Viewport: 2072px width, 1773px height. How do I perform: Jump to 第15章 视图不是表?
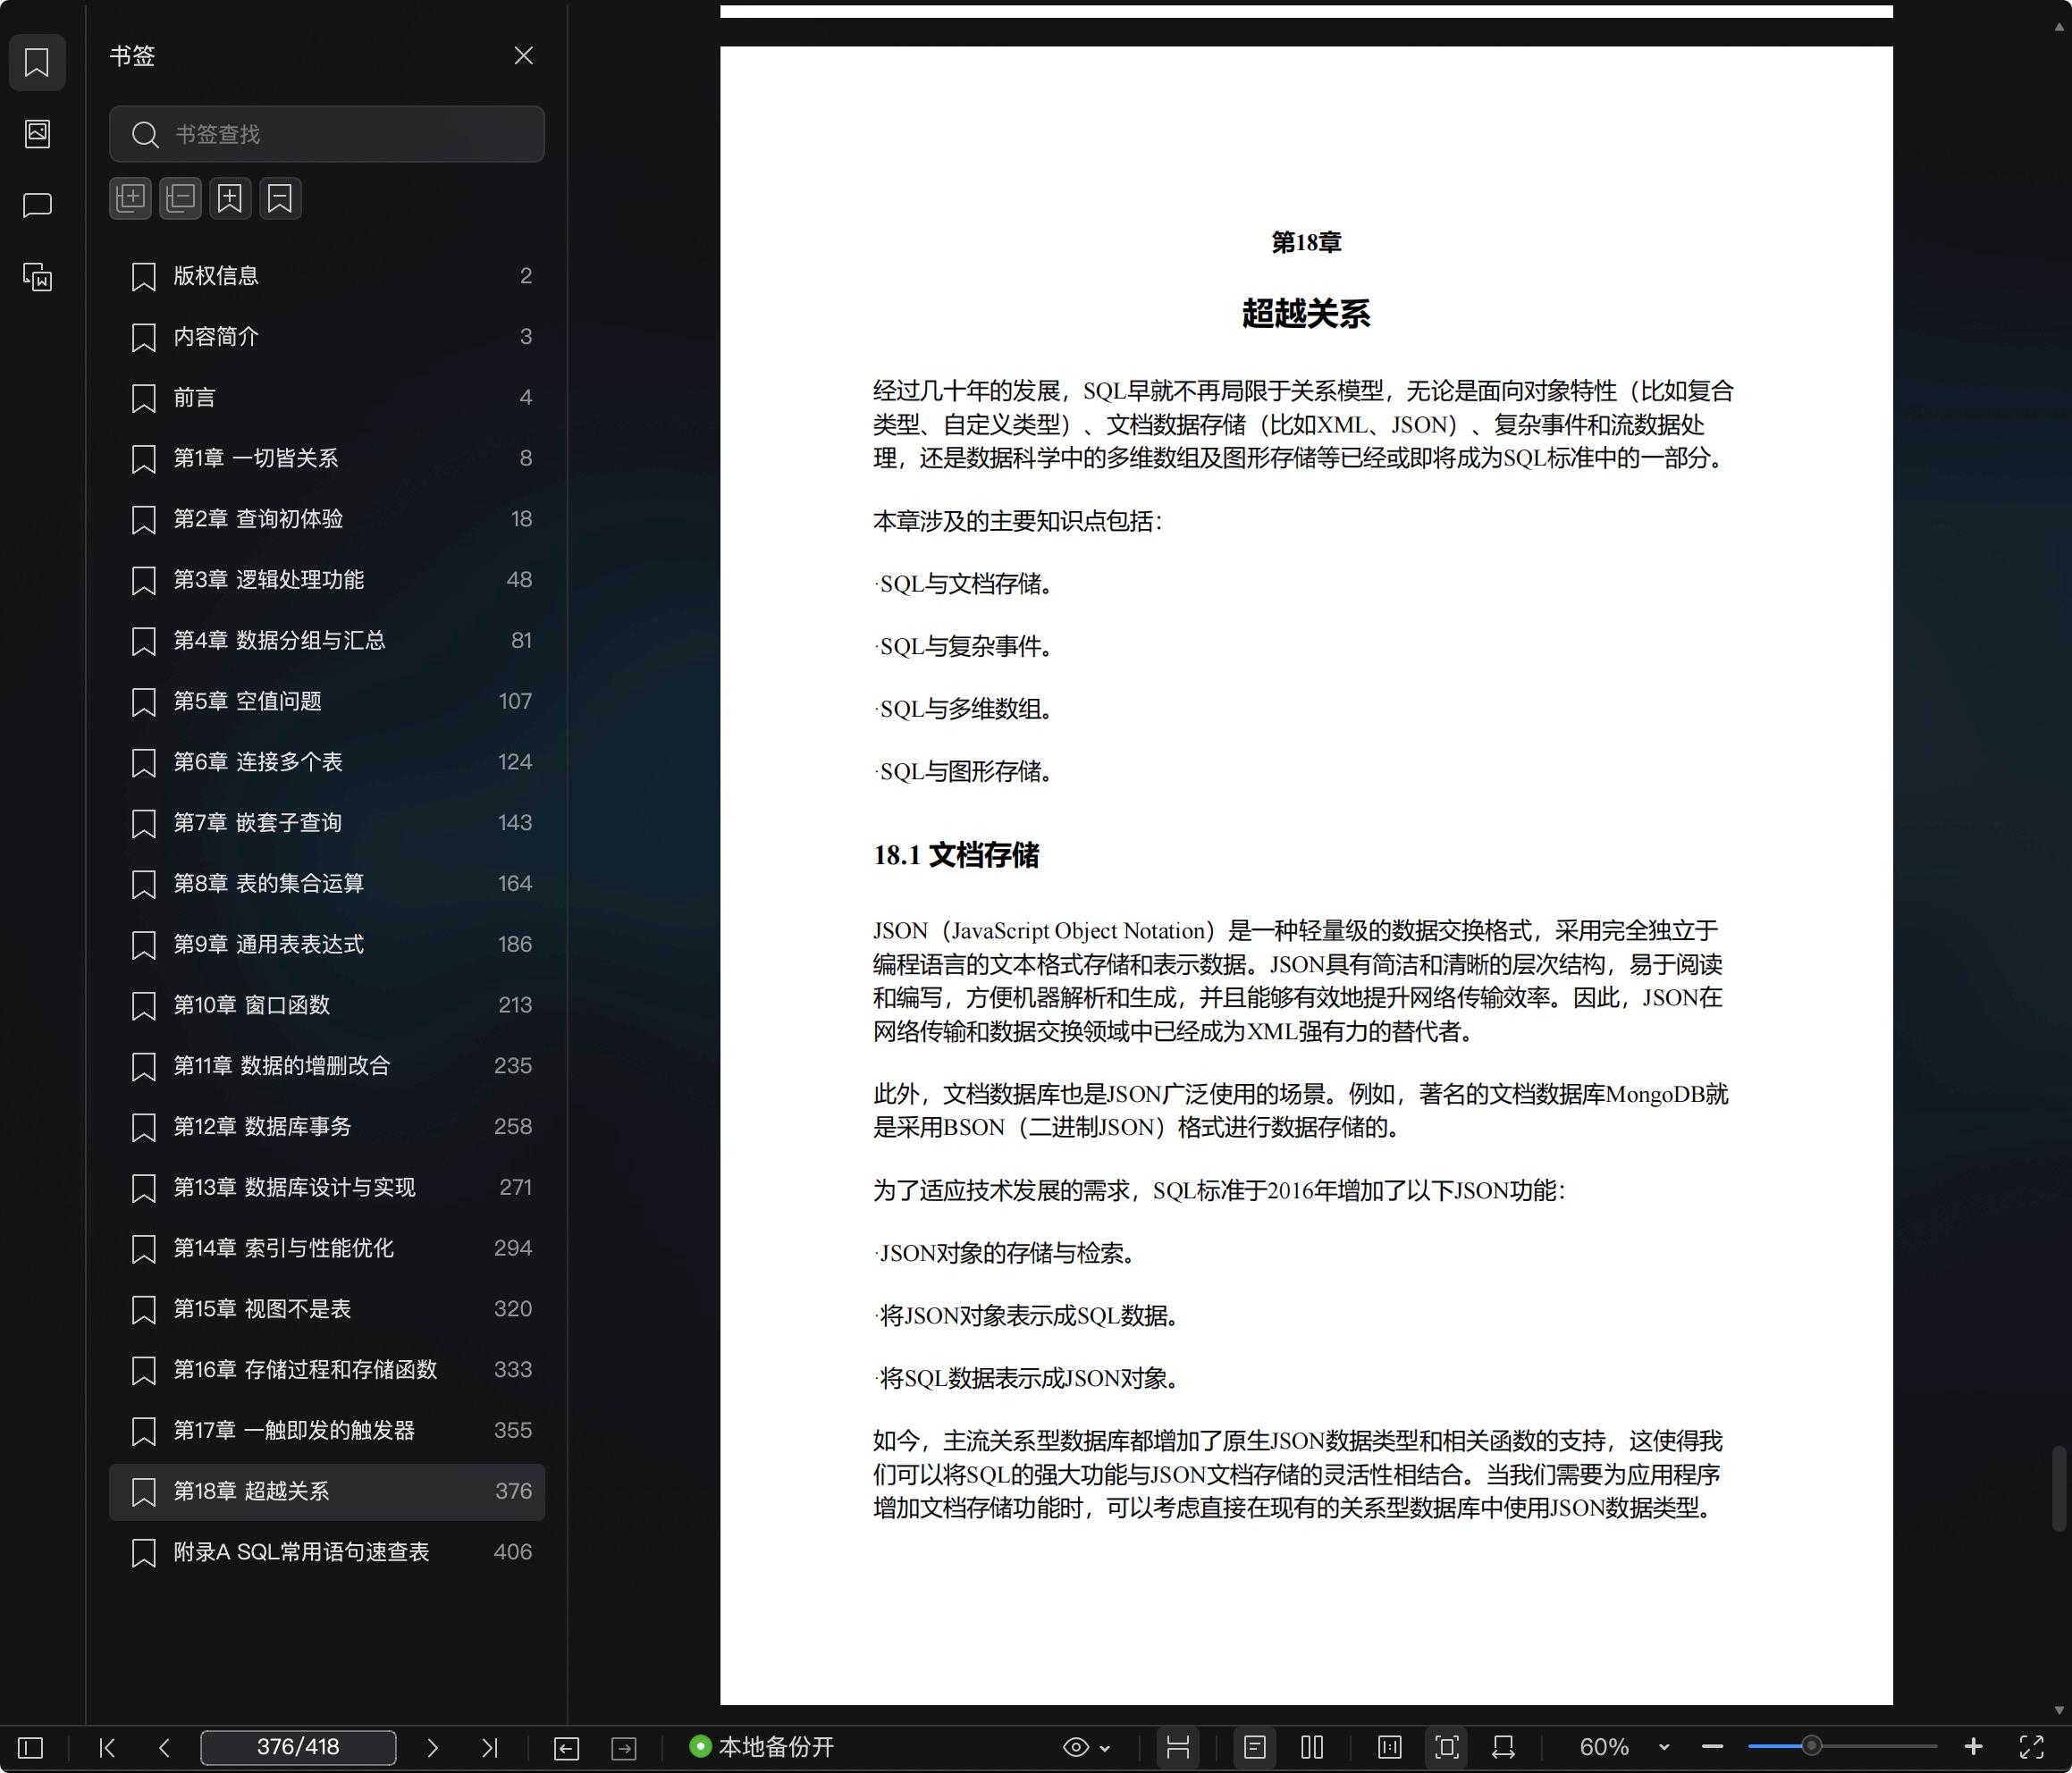click(x=327, y=1309)
